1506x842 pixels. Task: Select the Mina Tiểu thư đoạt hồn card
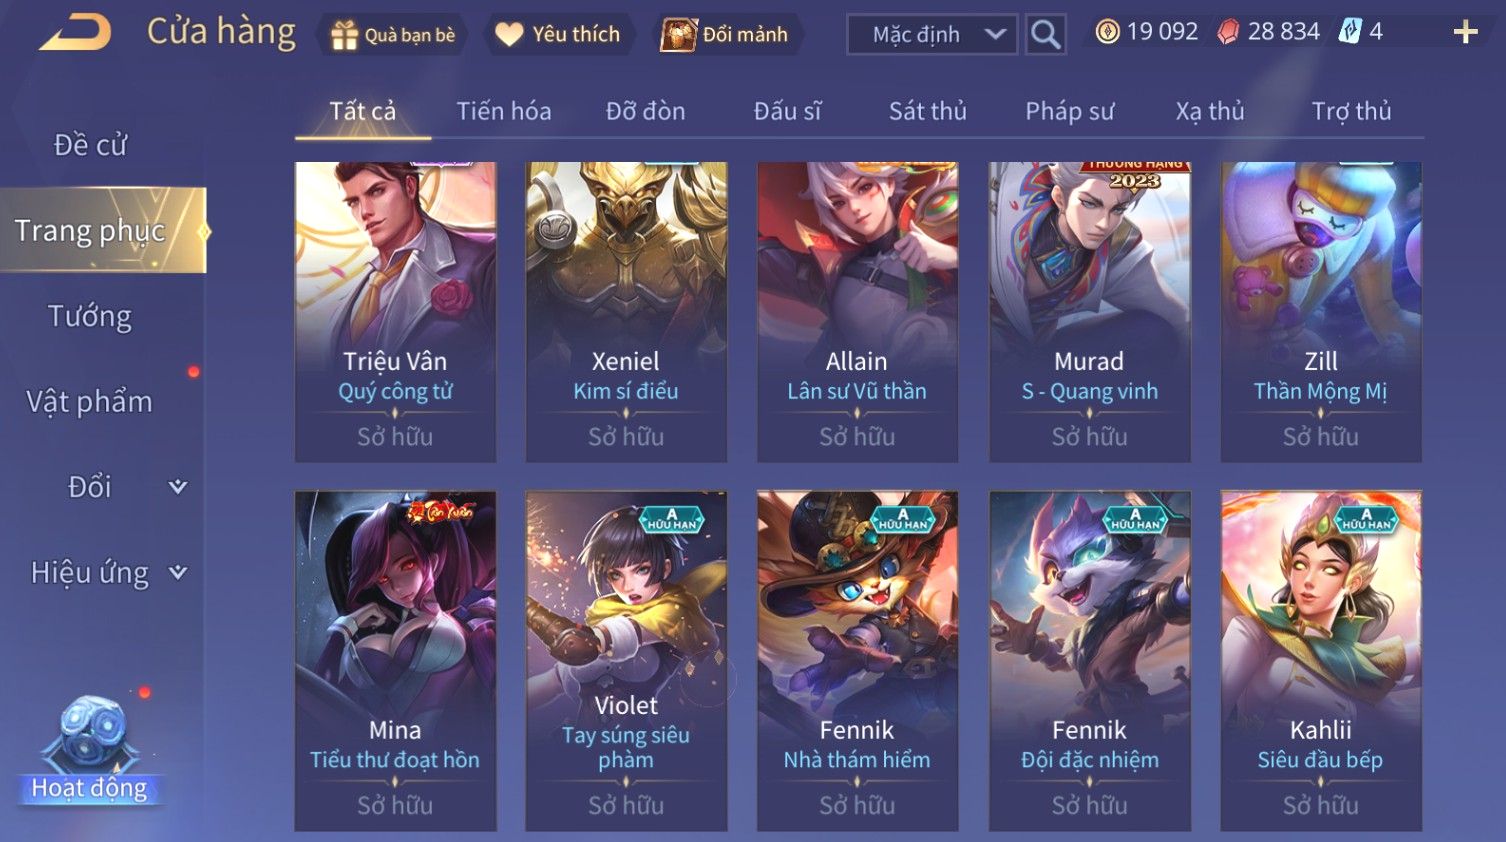(395, 661)
